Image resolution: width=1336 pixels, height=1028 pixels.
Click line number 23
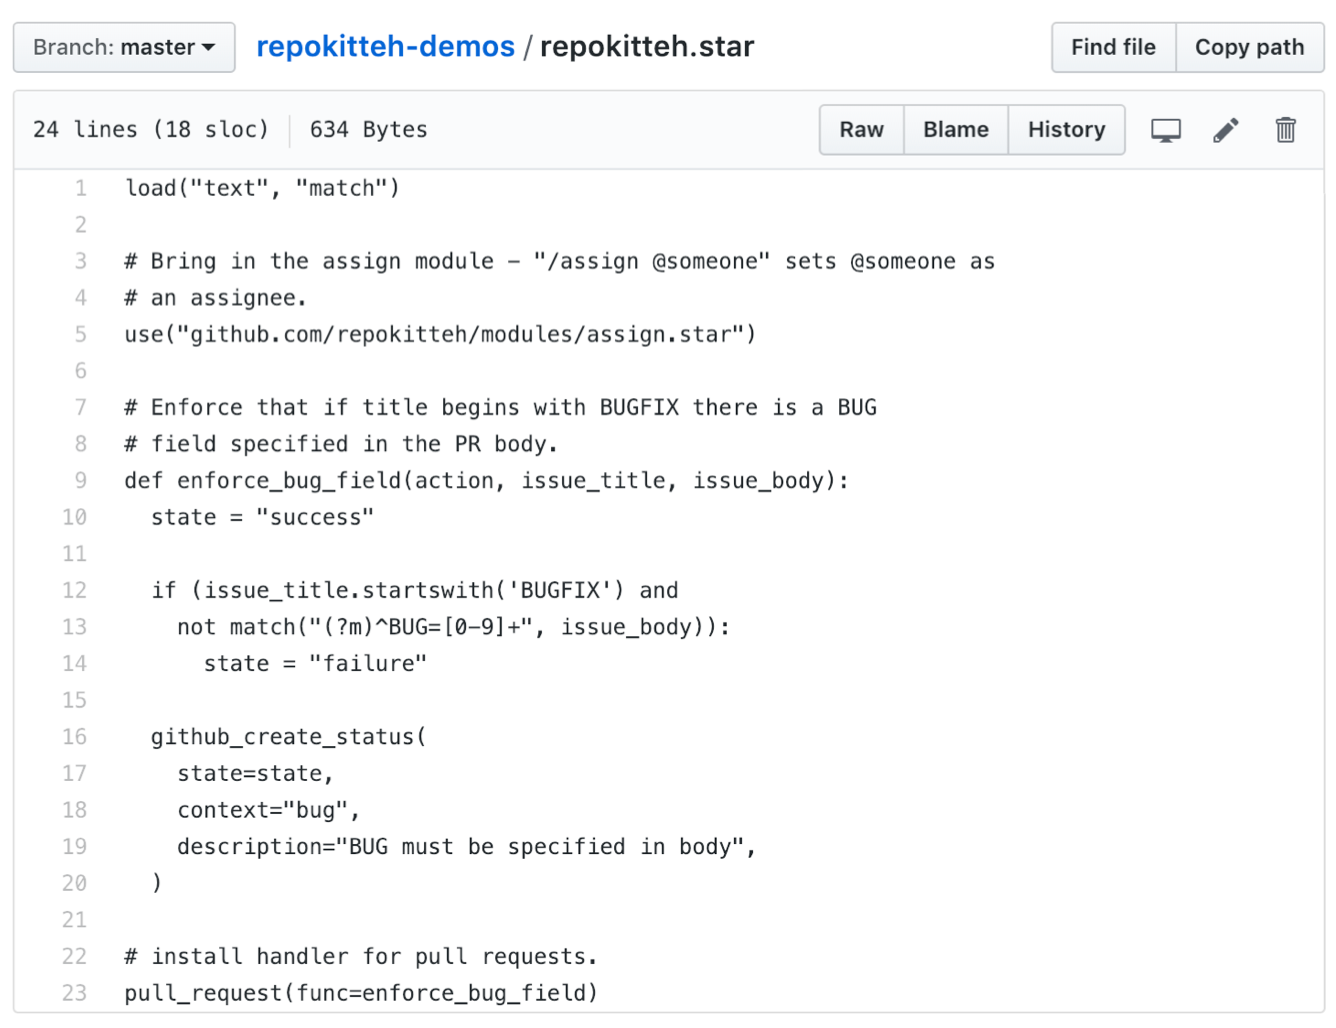(x=75, y=992)
